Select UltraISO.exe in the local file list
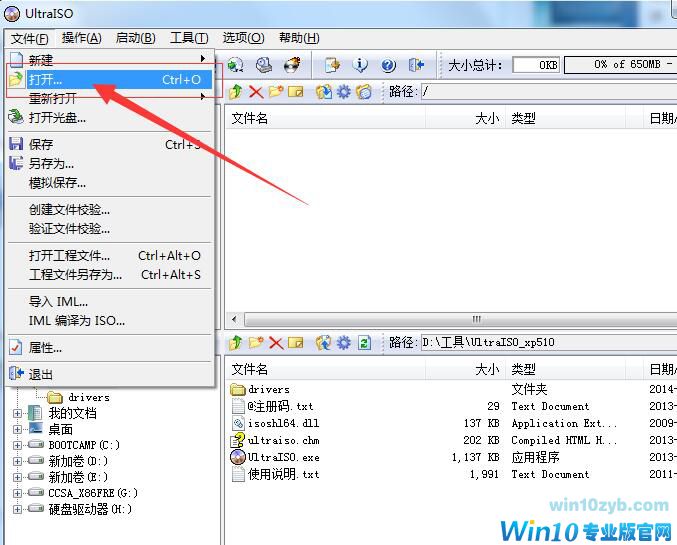The image size is (677, 545). pos(282,457)
